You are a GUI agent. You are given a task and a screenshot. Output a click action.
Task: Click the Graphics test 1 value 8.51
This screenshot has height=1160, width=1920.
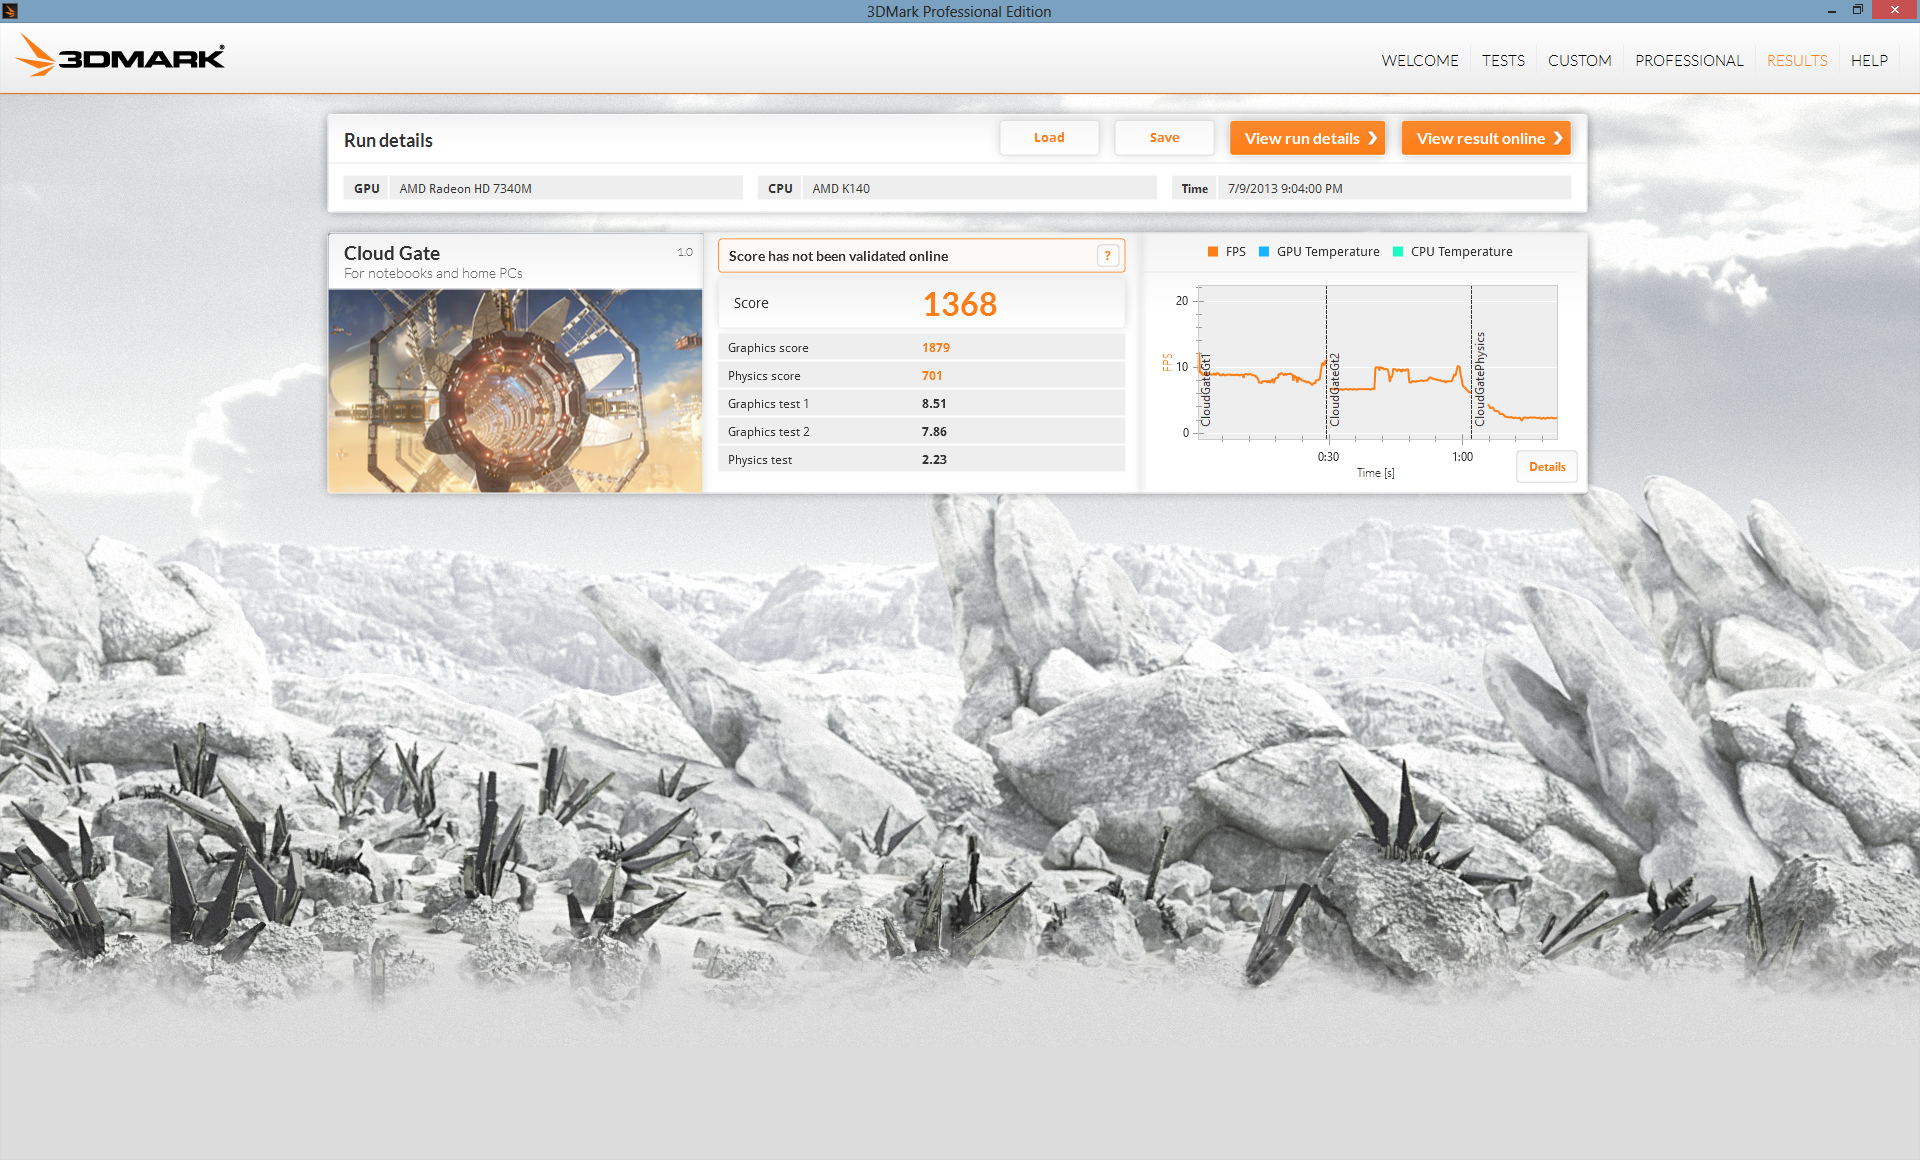point(934,404)
